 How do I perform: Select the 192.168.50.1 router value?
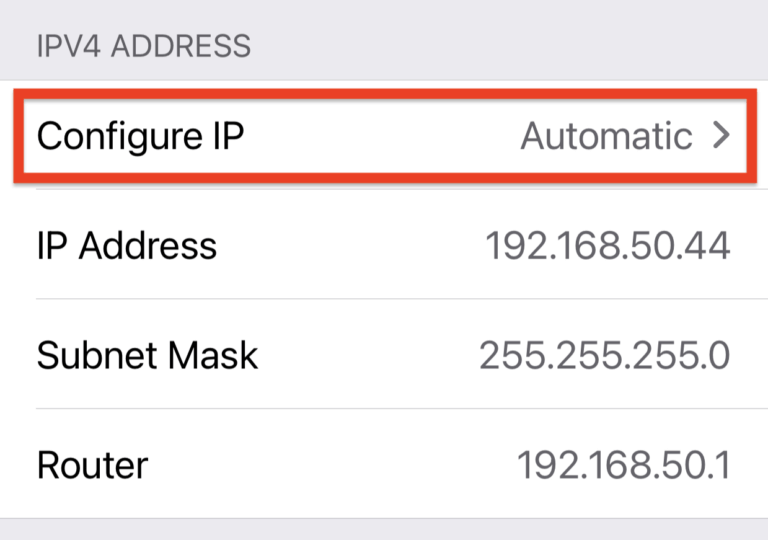coord(623,465)
